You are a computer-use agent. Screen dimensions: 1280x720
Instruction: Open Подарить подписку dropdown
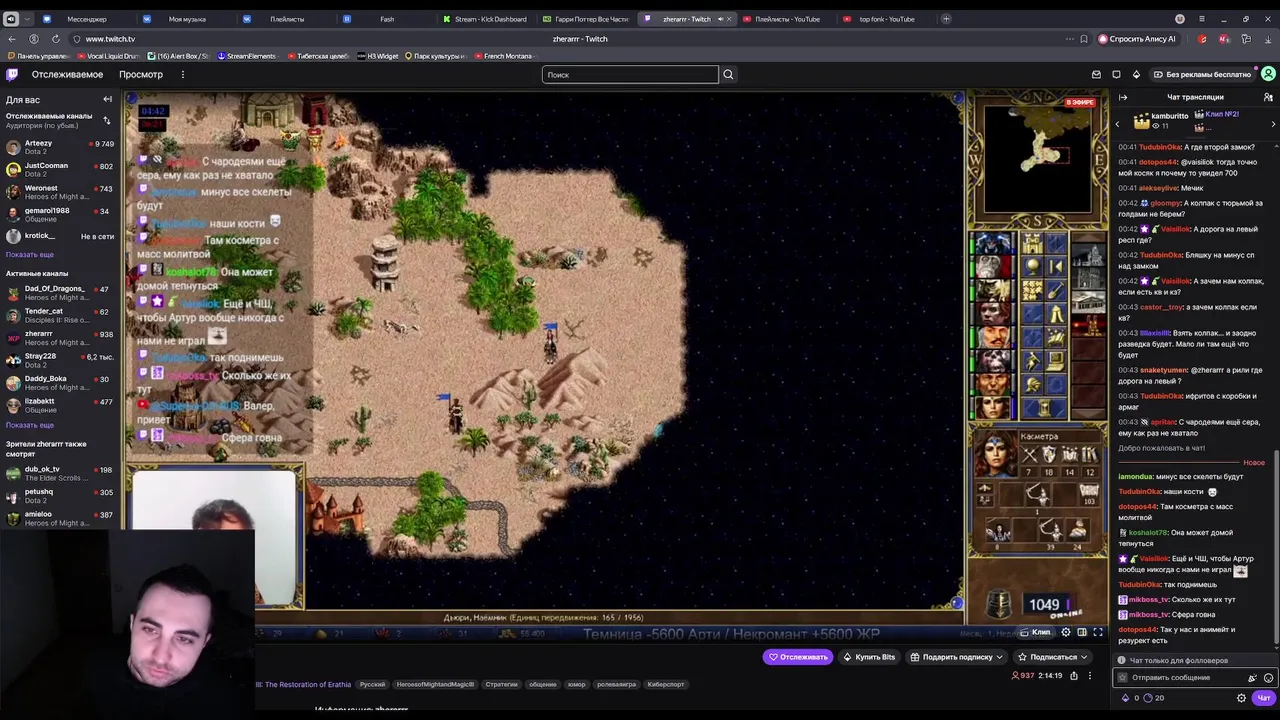coord(957,657)
